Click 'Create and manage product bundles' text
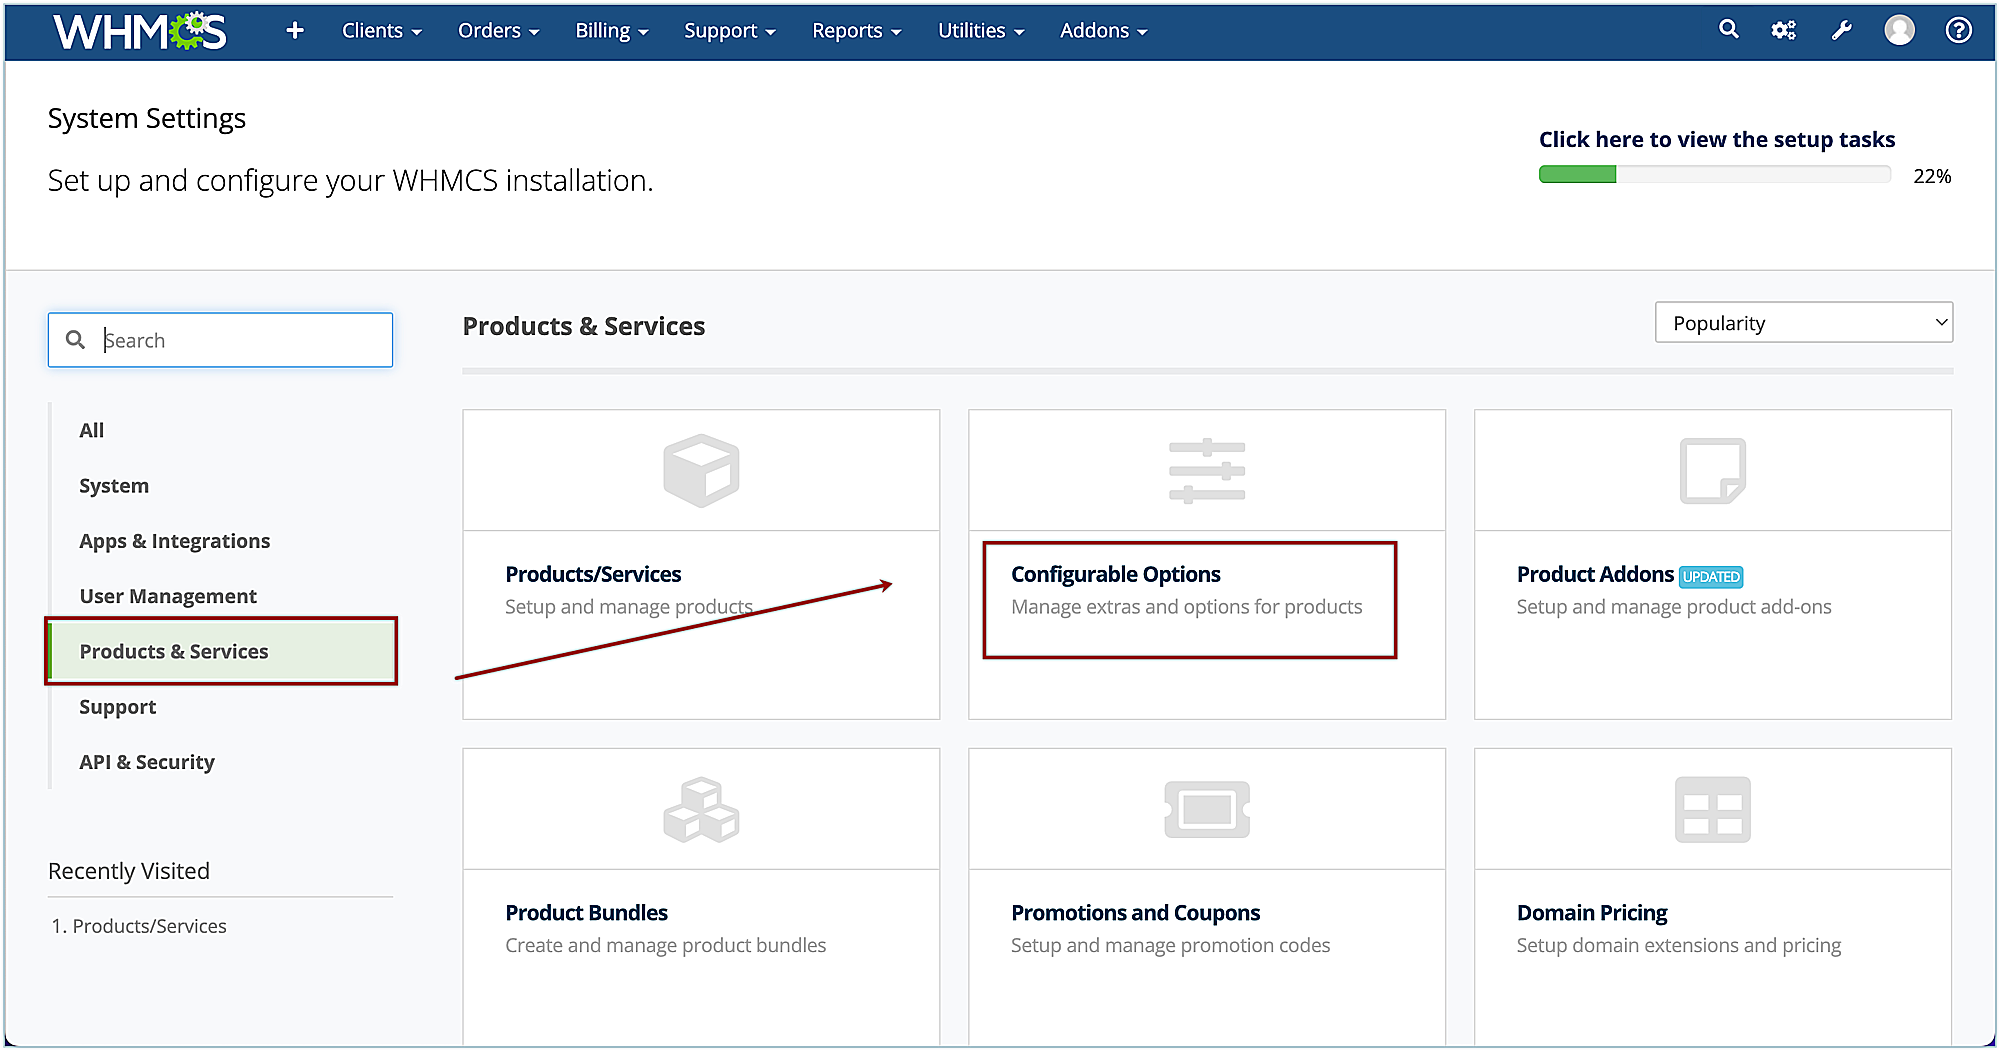The image size is (2000, 1051). pyautogui.click(x=666, y=945)
